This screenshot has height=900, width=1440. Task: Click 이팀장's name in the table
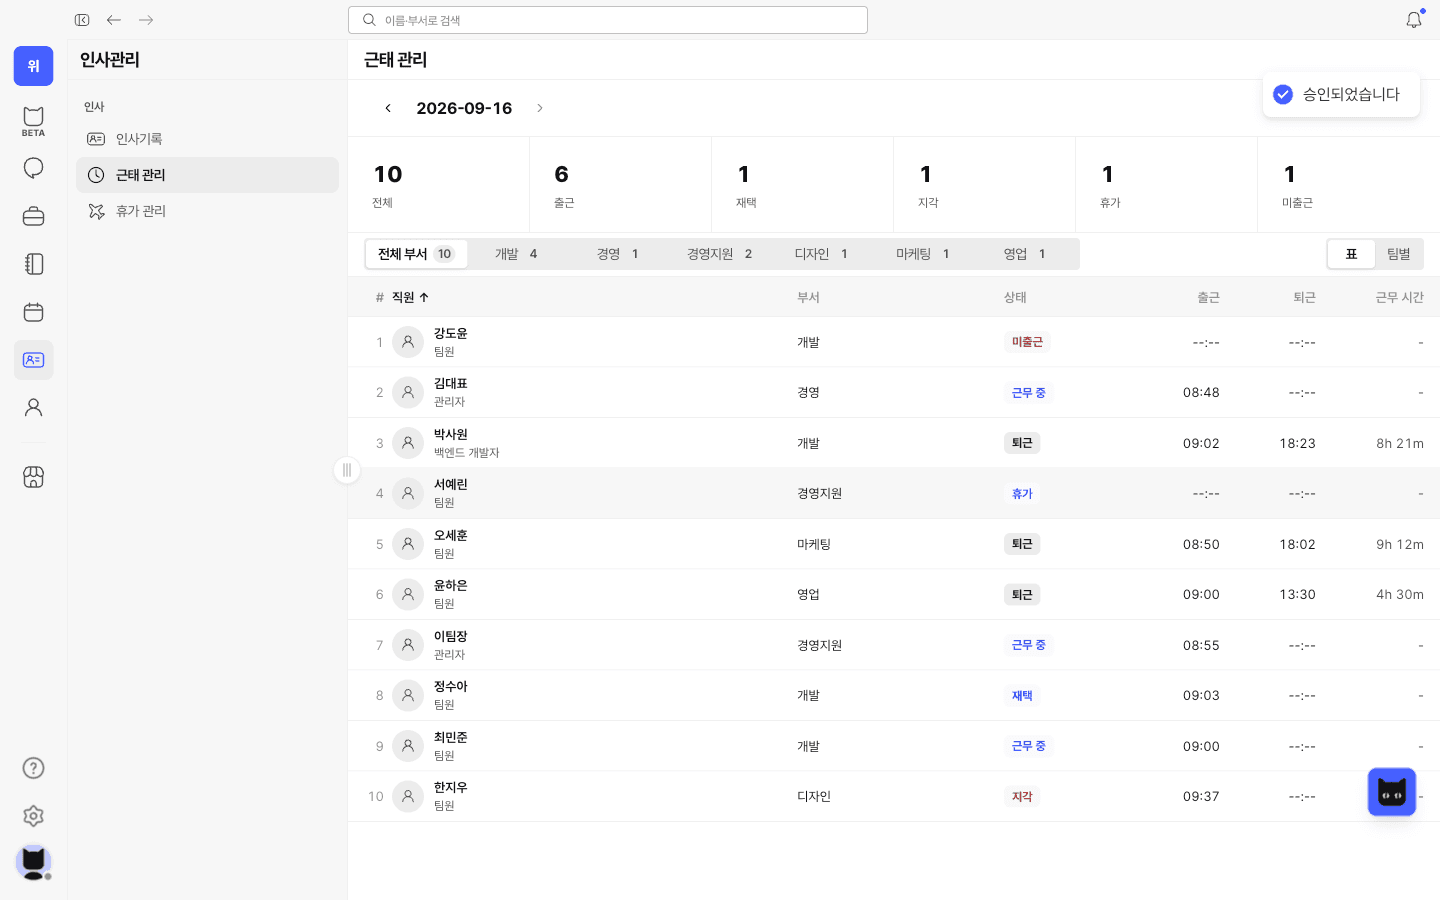click(450, 637)
